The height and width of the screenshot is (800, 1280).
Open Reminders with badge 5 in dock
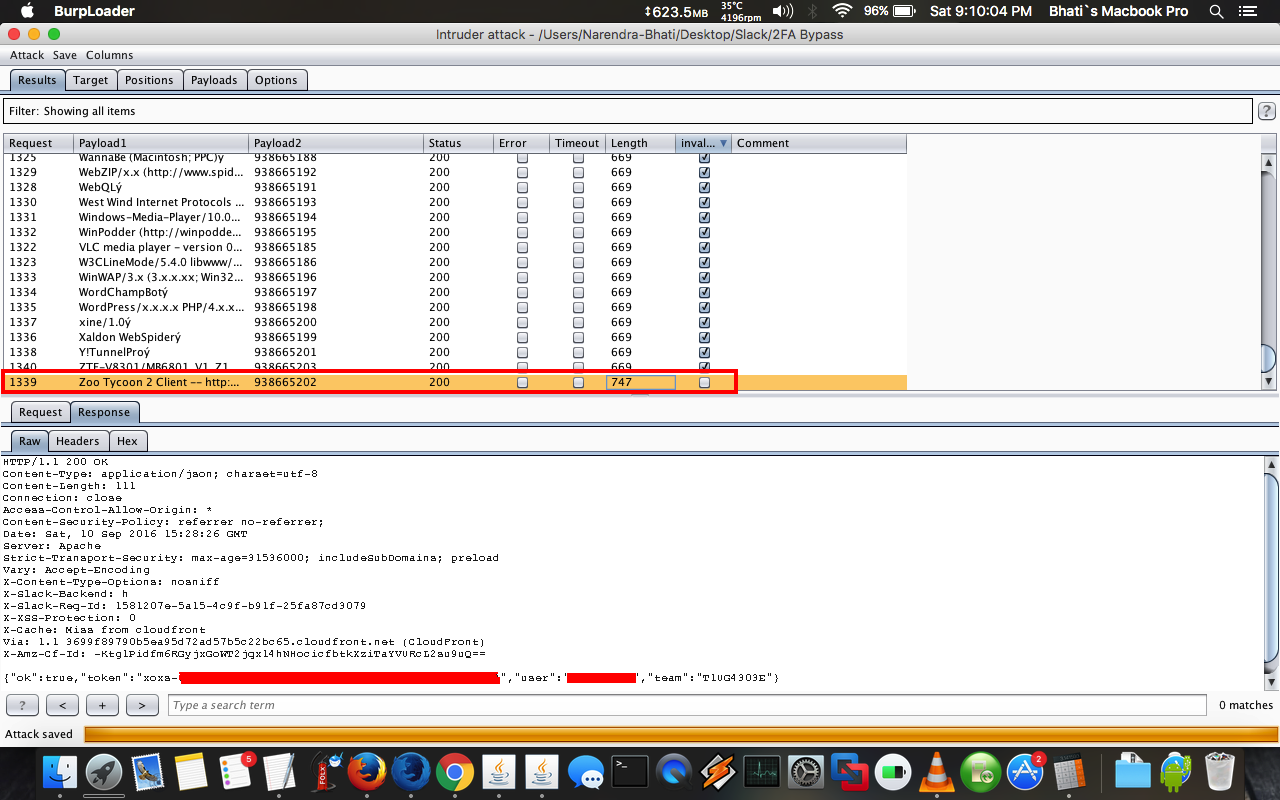point(236,772)
